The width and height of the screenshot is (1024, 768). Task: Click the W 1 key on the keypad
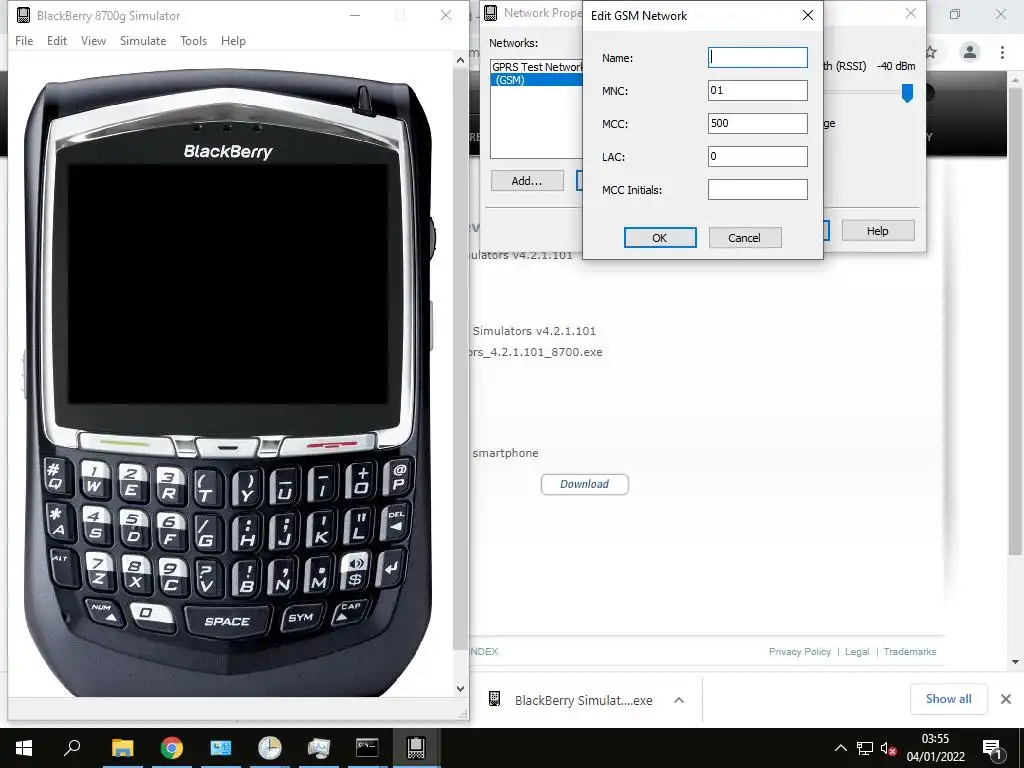(x=94, y=480)
